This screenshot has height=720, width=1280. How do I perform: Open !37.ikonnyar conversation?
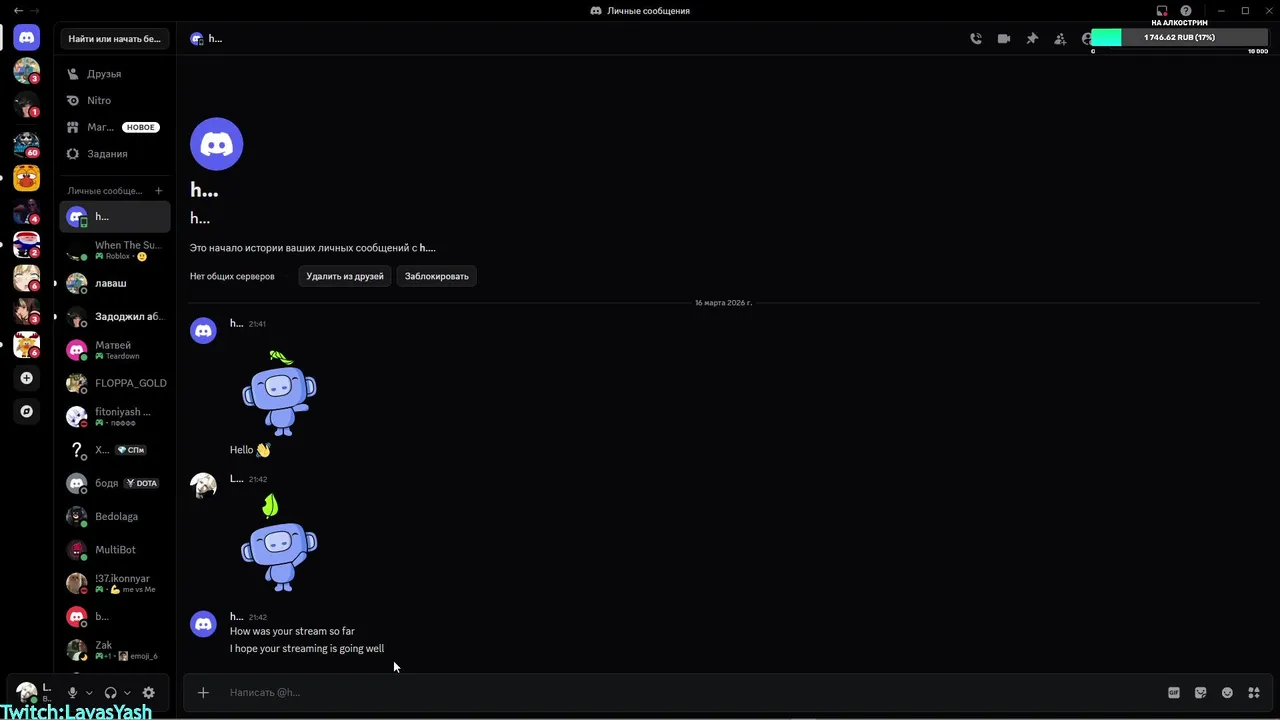[115, 583]
